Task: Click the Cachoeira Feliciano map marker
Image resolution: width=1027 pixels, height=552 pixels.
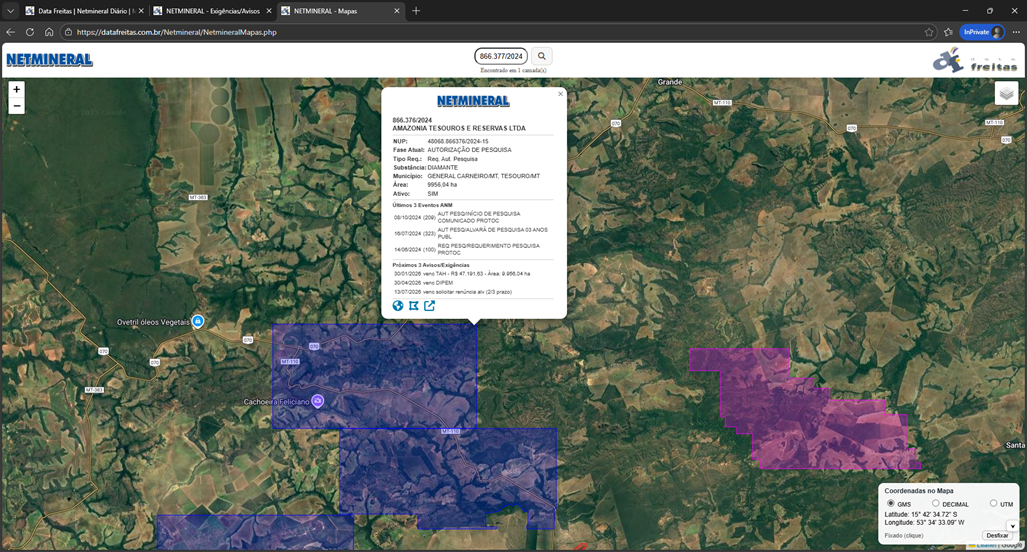Action: [317, 401]
